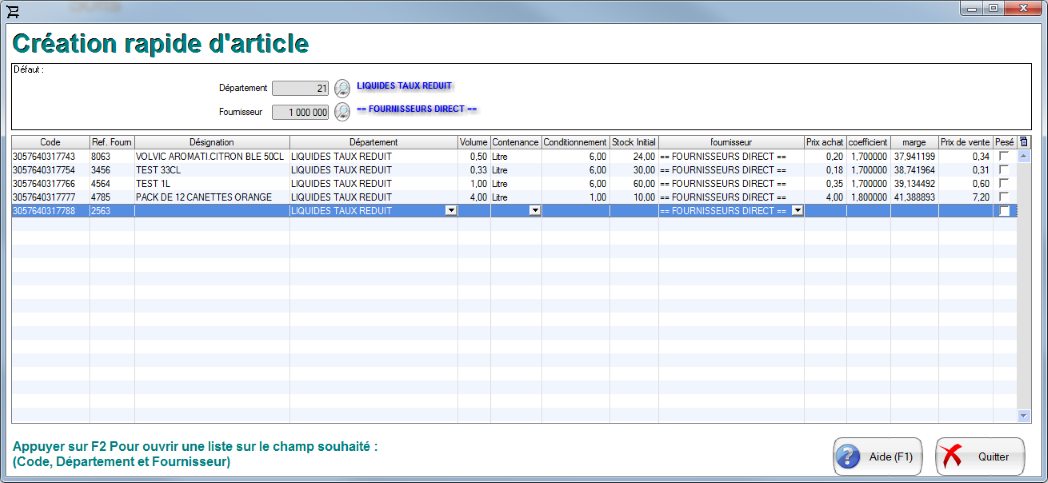
Task: Tick the Pesé checkbox on the highlighted row
Action: (x=1004, y=211)
